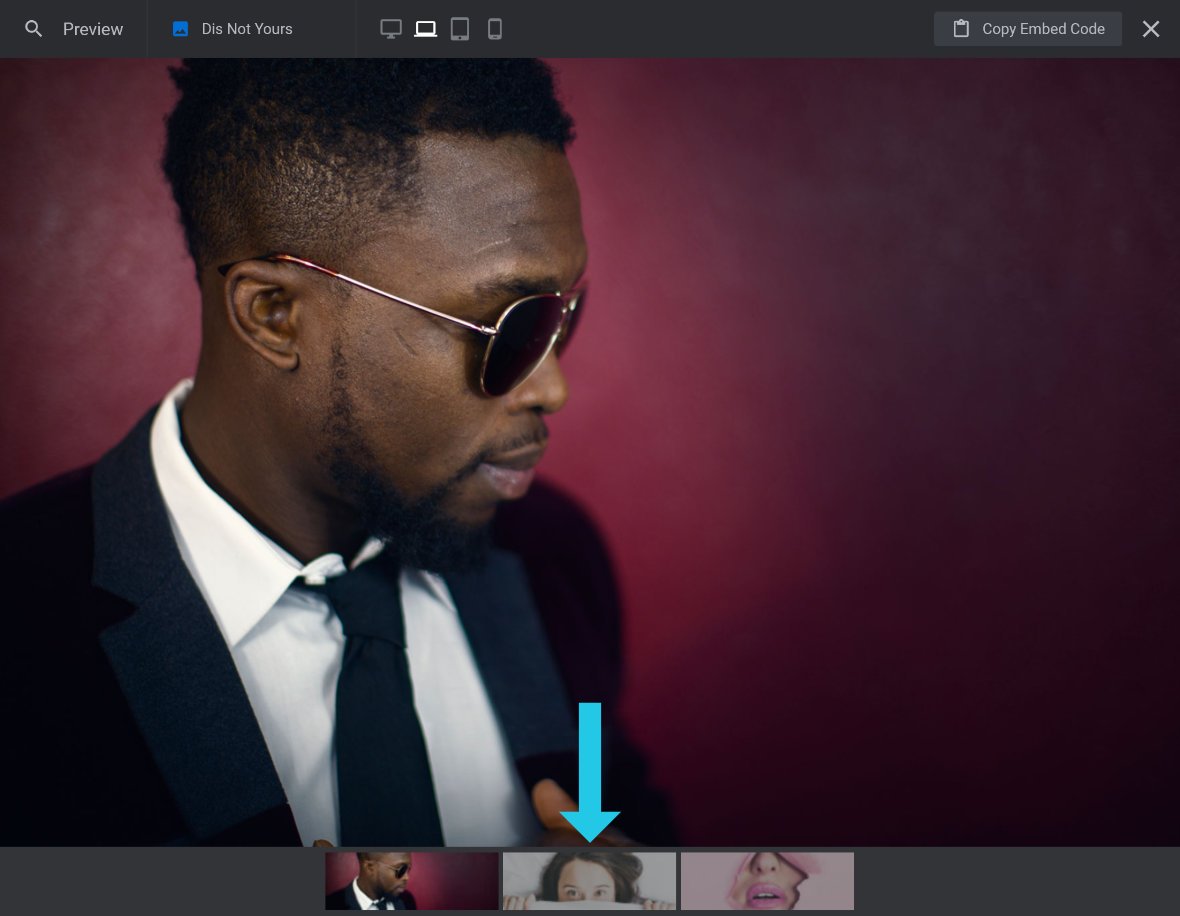Switch to tablet preview mode
The height and width of the screenshot is (916, 1180).
(460, 29)
